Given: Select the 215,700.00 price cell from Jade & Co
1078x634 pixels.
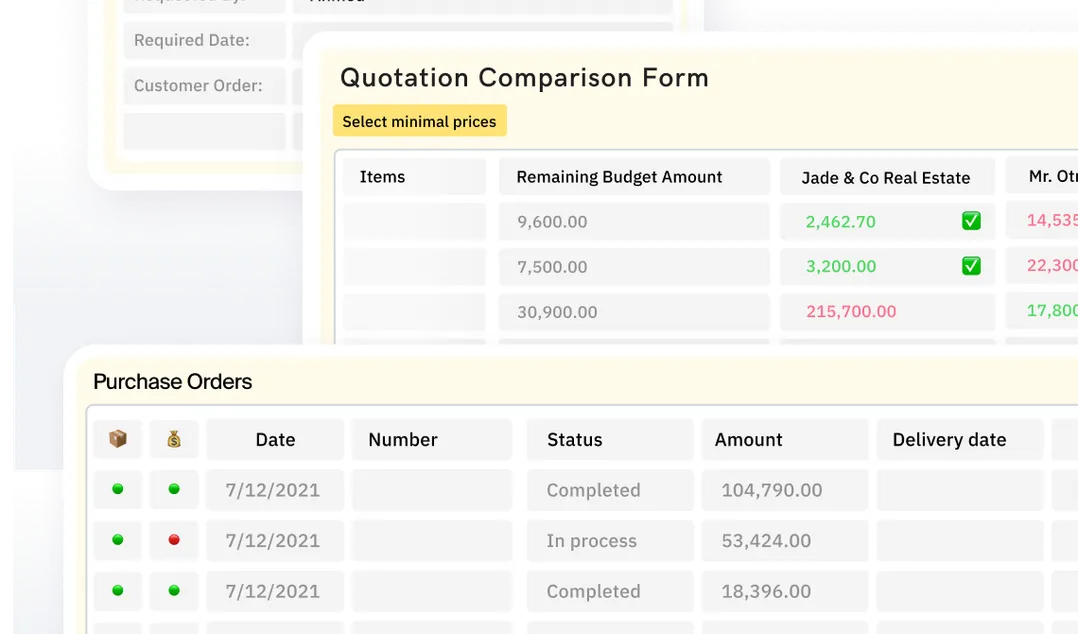Looking at the screenshot, I should (887, 311).
